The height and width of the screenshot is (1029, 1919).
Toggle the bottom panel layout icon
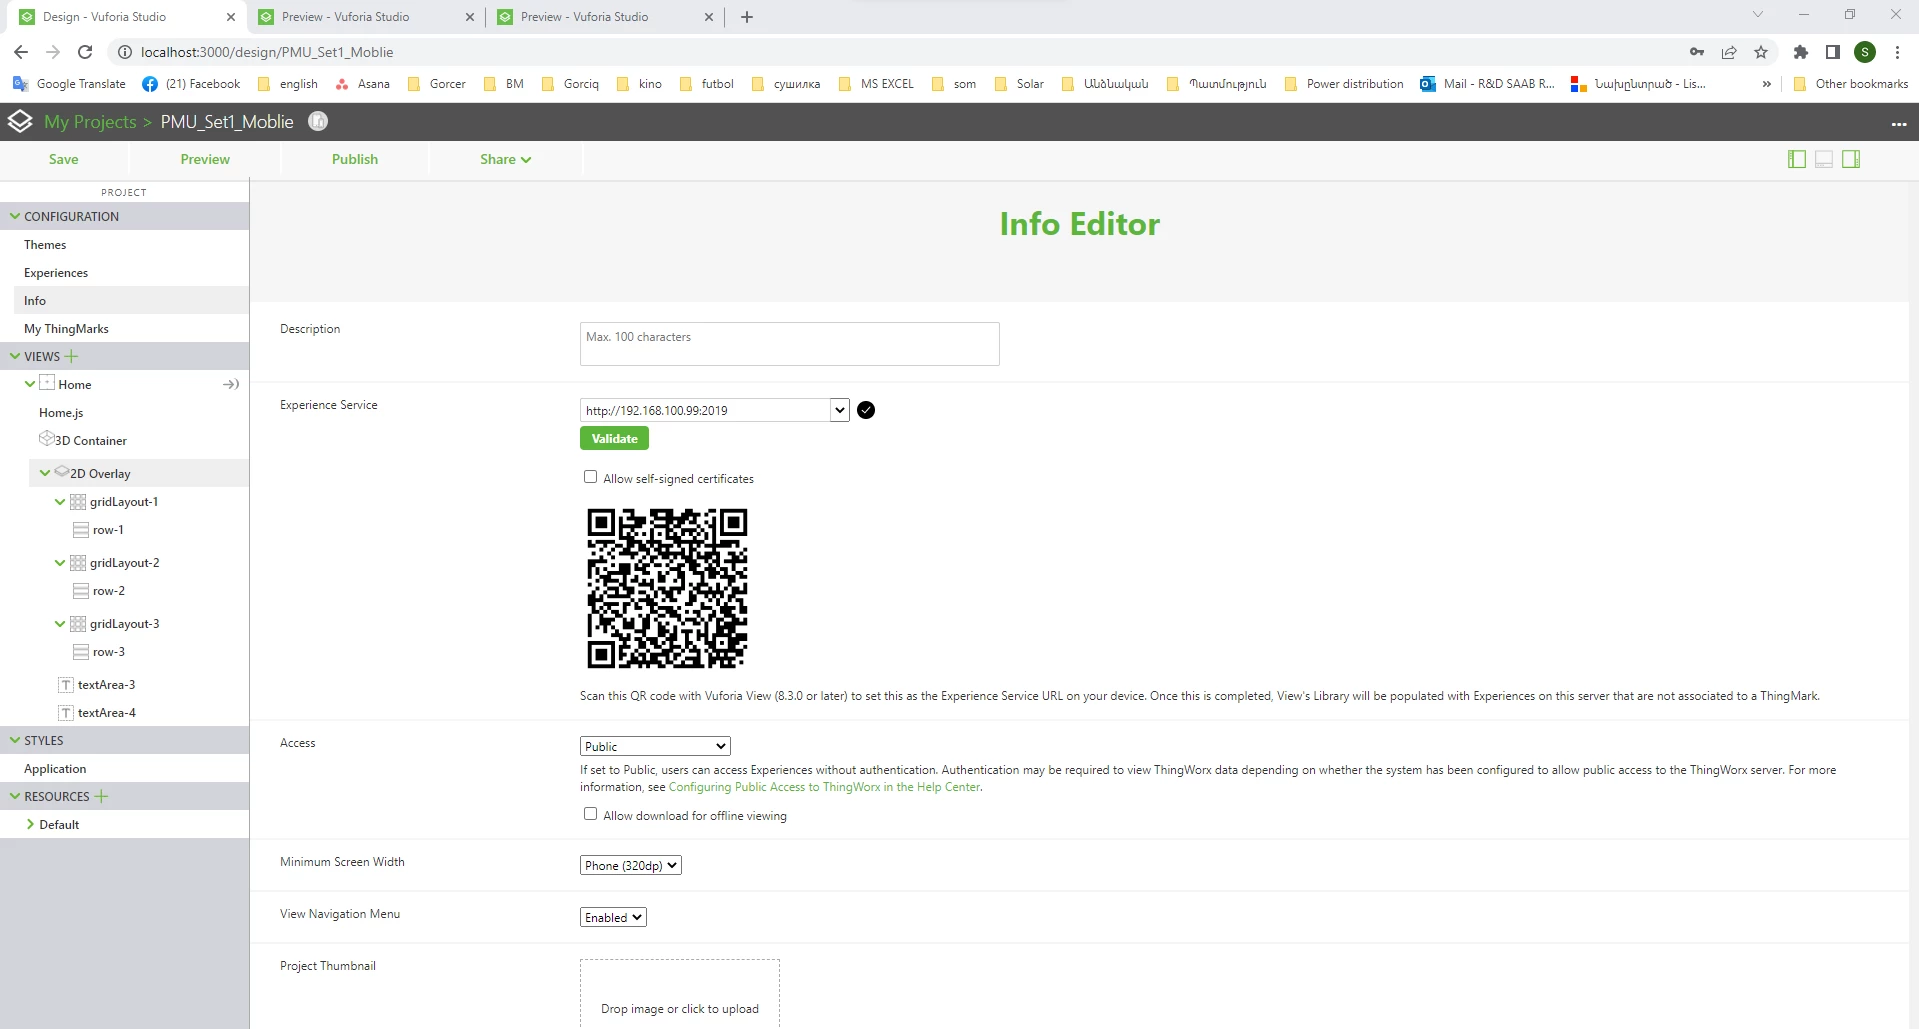1824,159
